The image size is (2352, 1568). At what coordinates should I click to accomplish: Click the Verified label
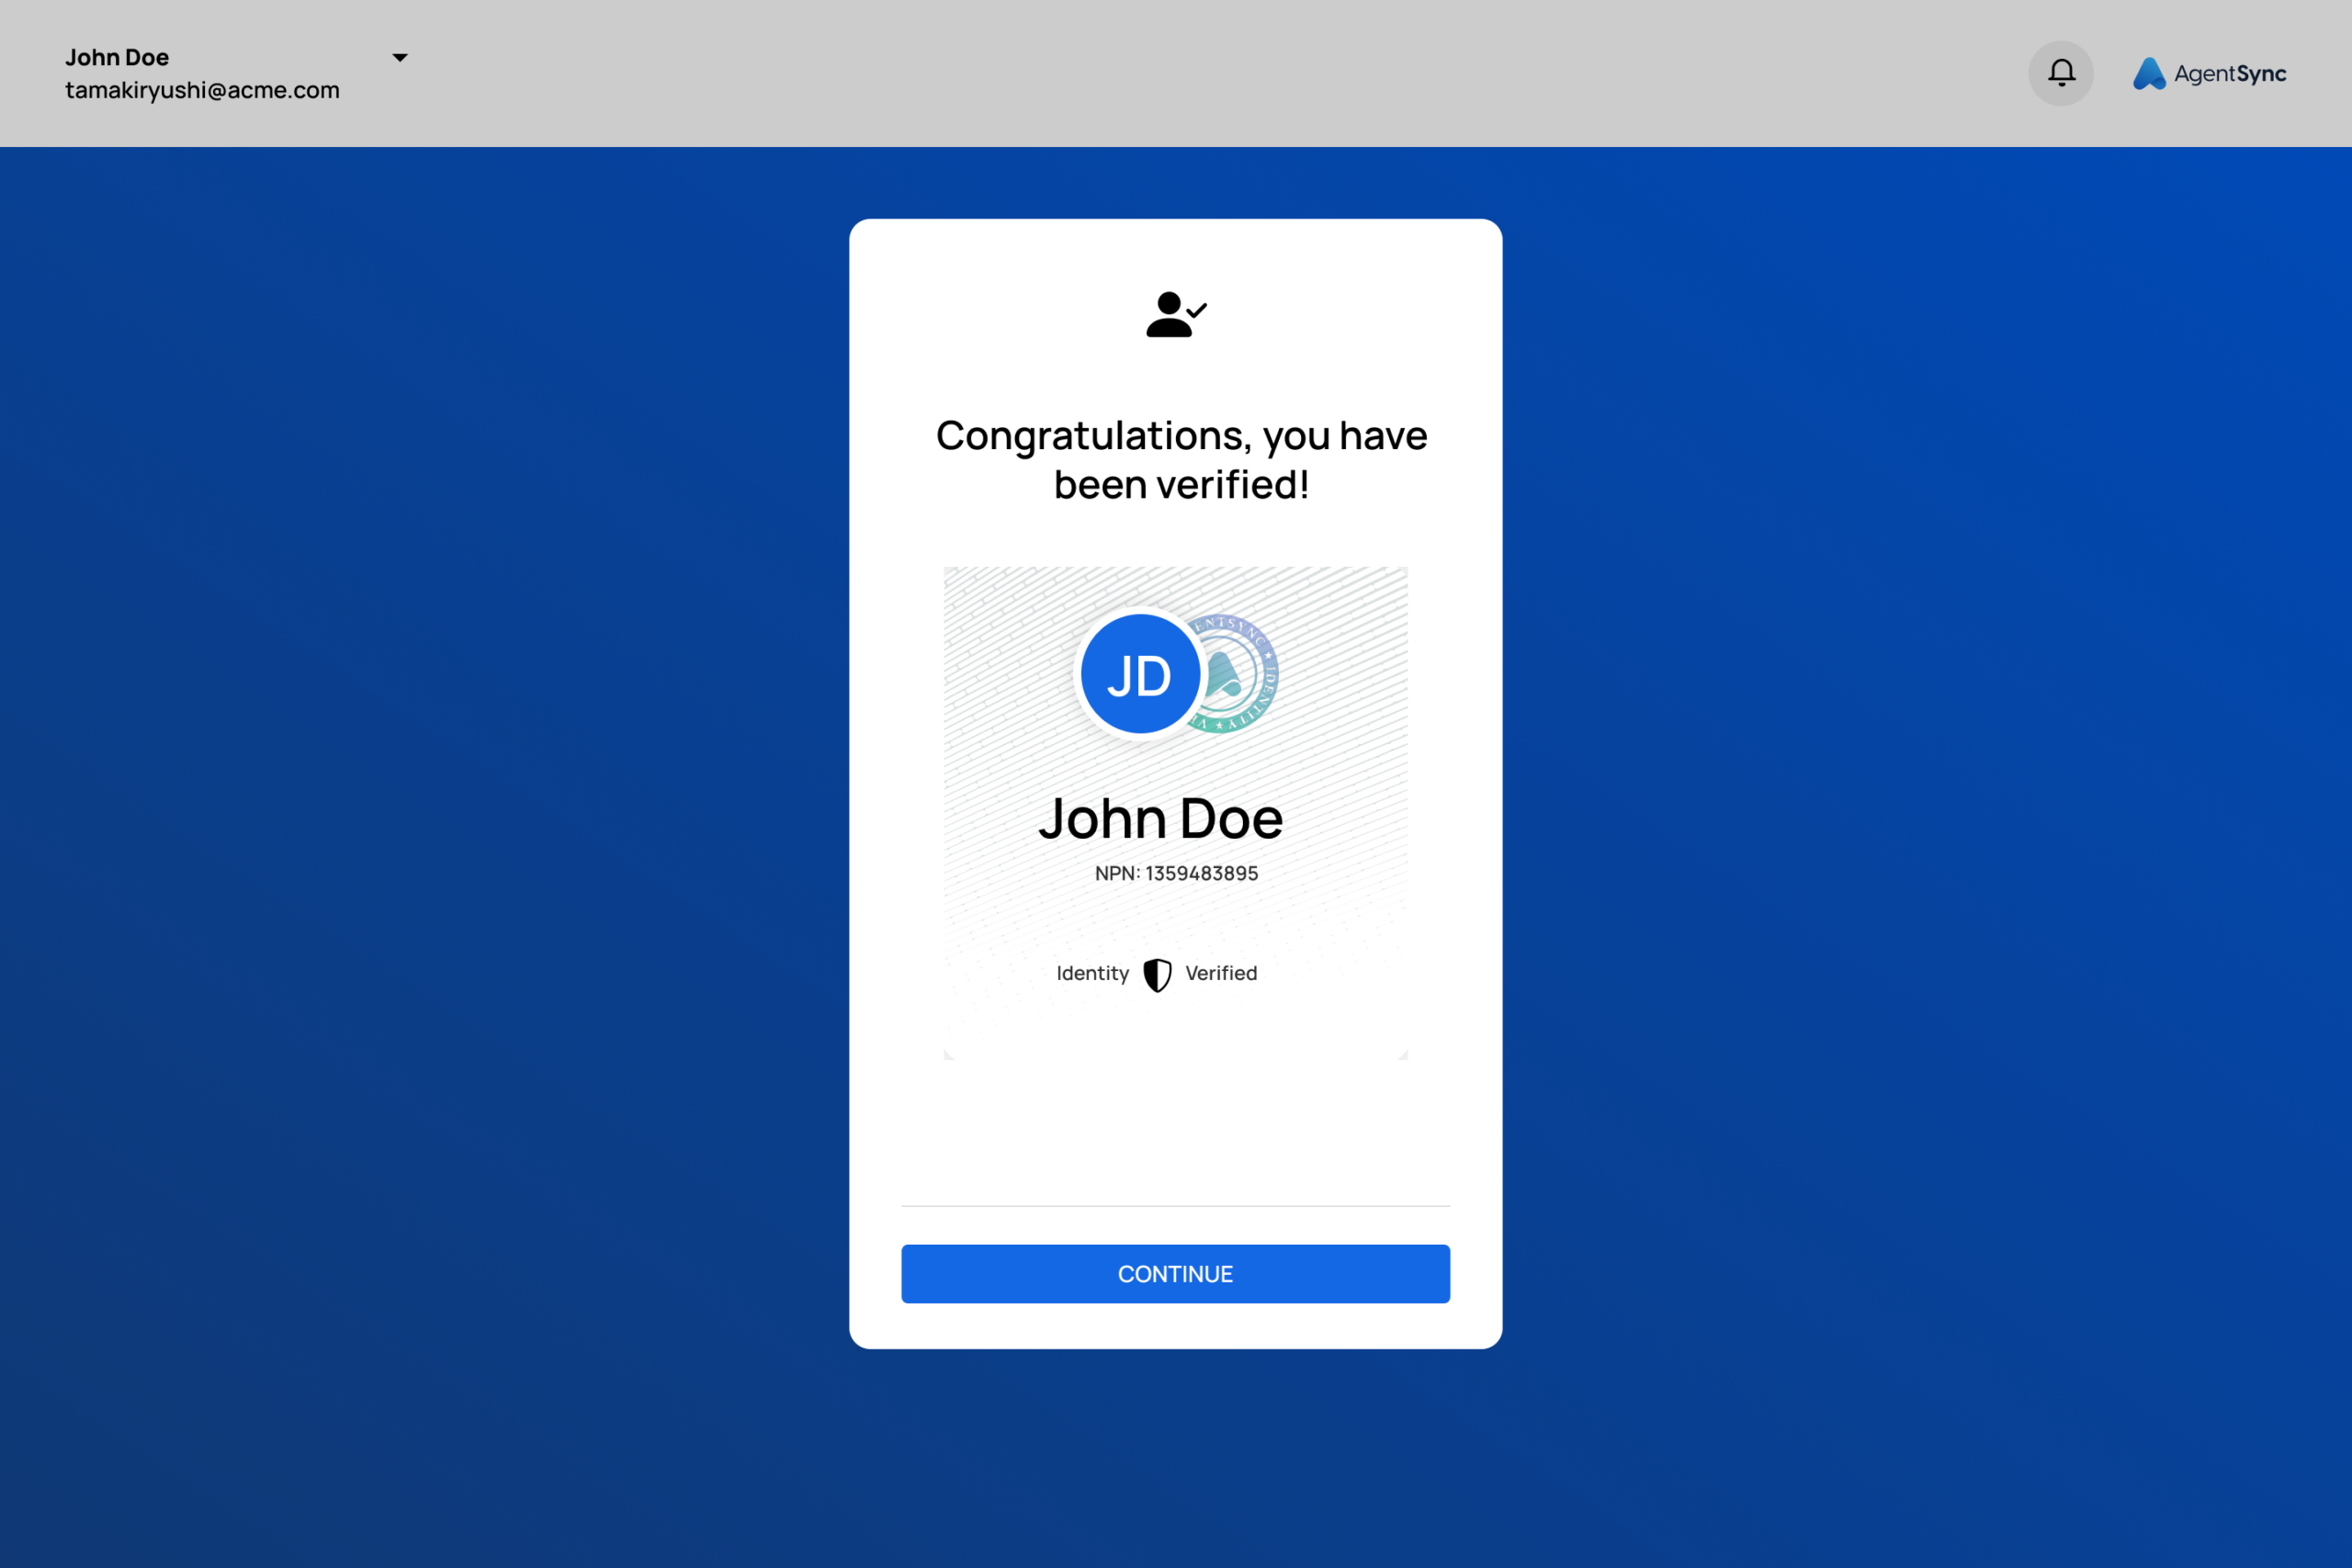tap(1221, 973)
